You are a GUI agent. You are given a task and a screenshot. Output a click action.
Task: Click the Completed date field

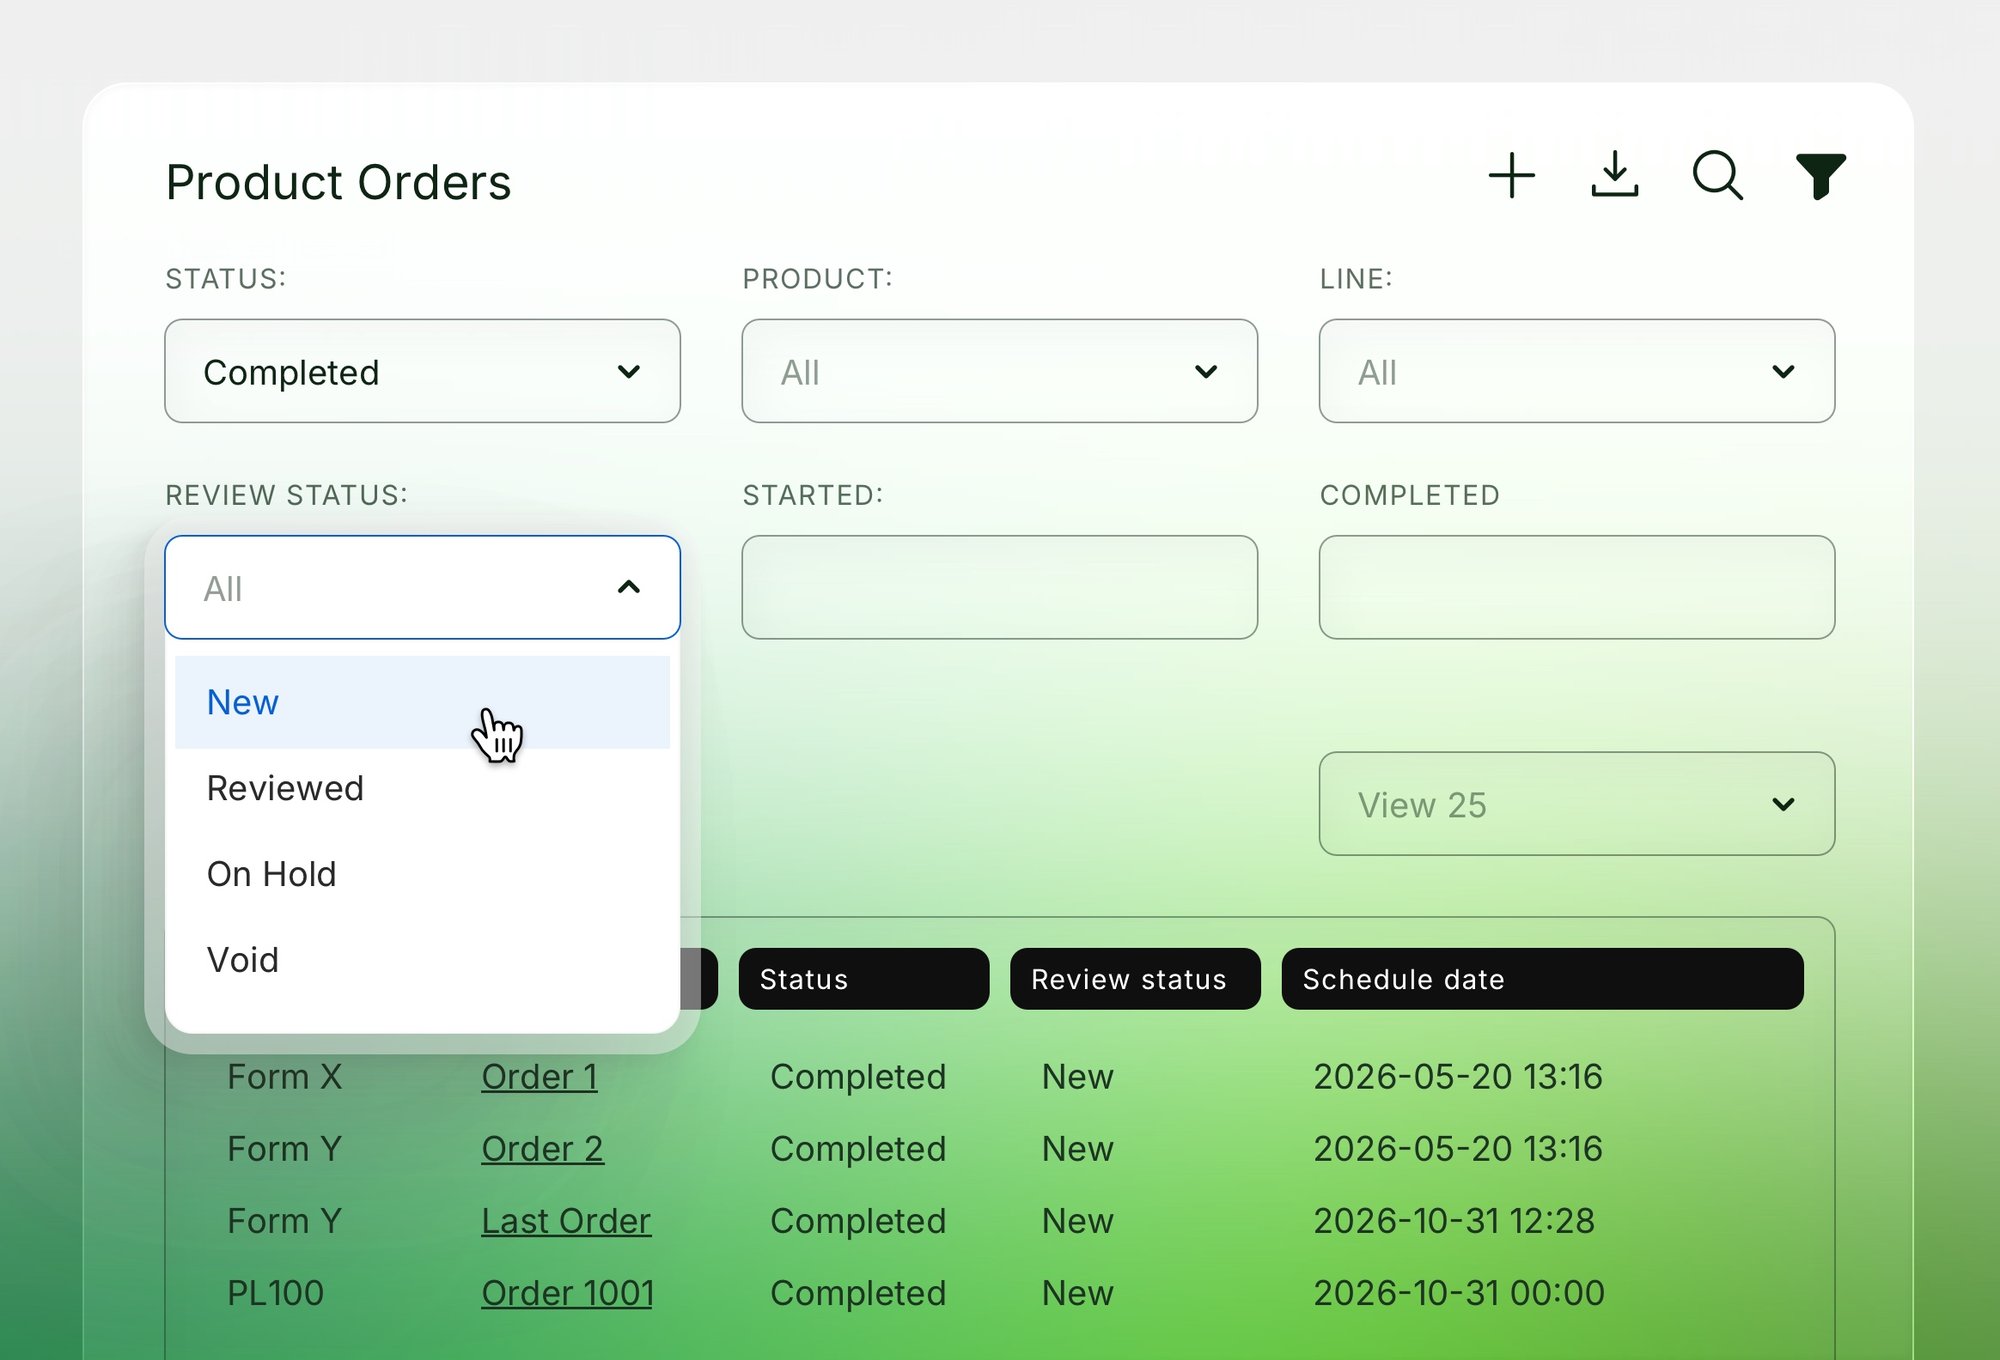[x=1576, y=587]
